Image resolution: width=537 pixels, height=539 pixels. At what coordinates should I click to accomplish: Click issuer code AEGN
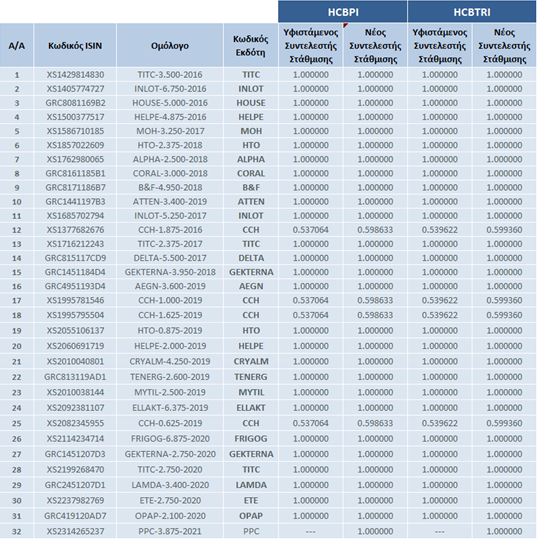coord(251,286)
